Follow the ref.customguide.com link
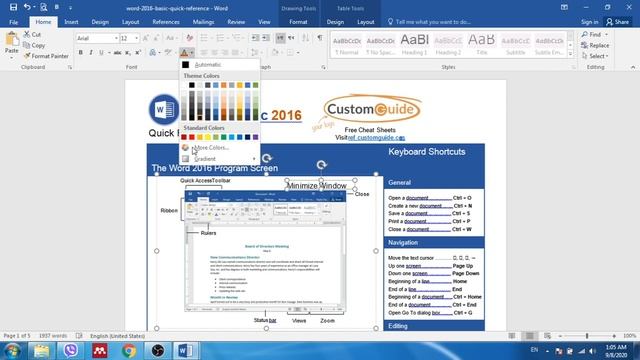The image size is (640, 360). [376, 138]
